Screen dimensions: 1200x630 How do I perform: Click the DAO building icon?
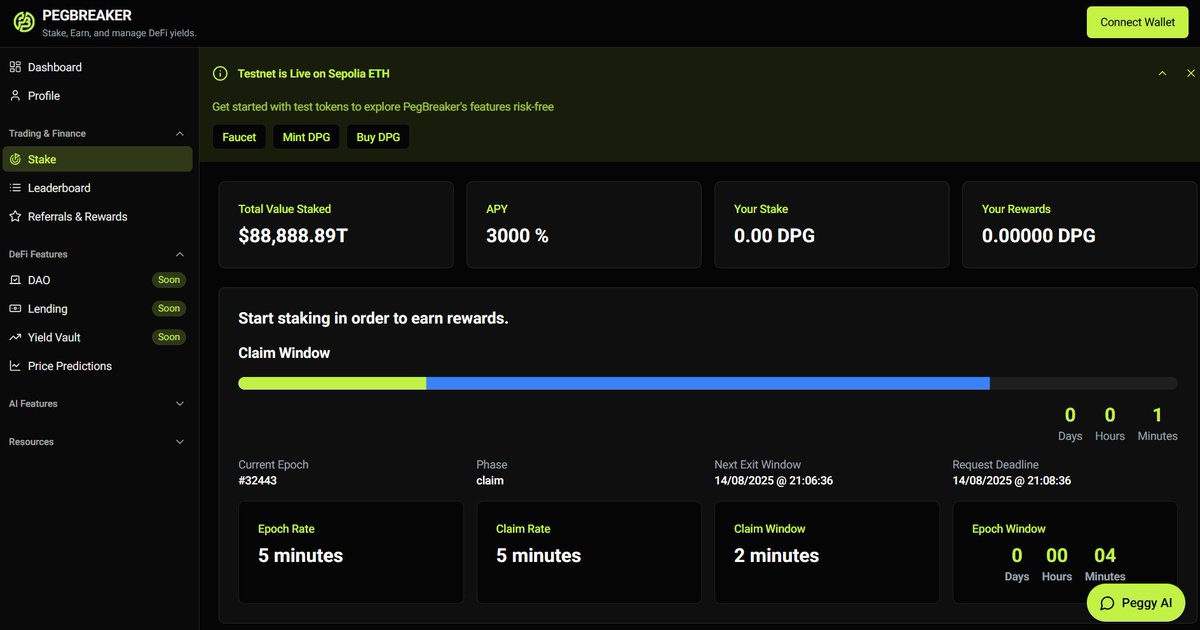tap(15, 280)
